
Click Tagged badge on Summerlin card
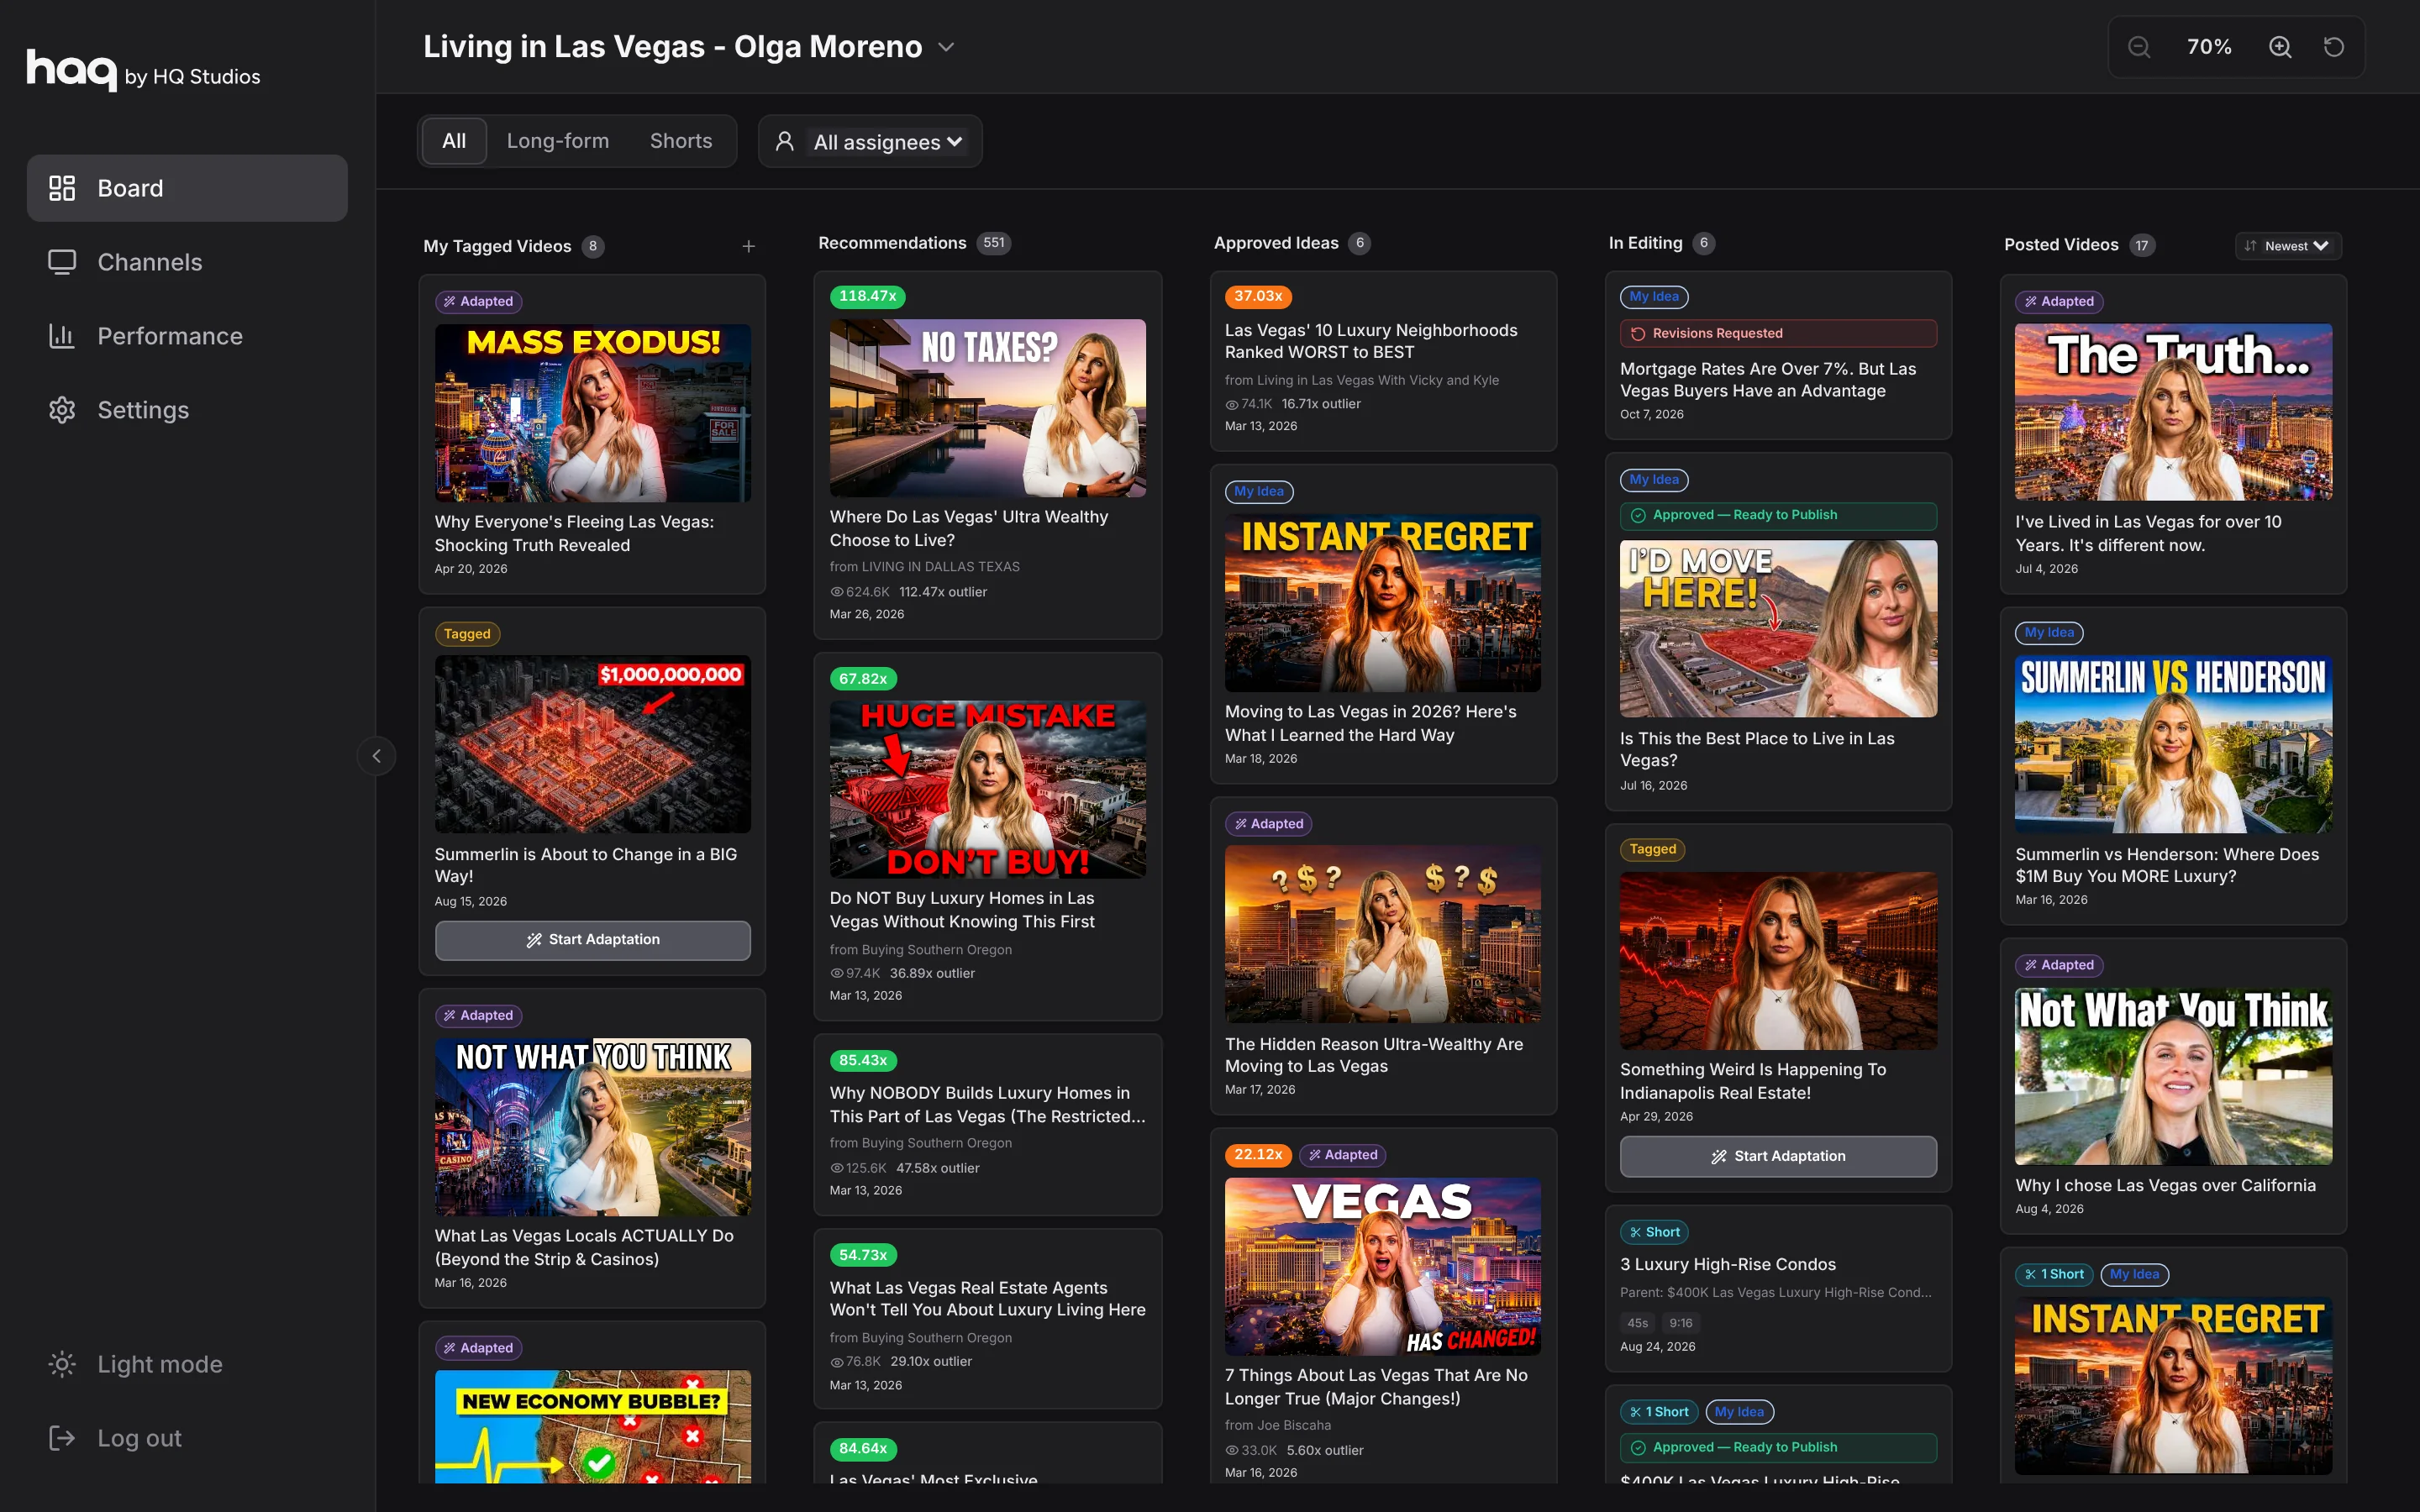click(x=467, y=634)
